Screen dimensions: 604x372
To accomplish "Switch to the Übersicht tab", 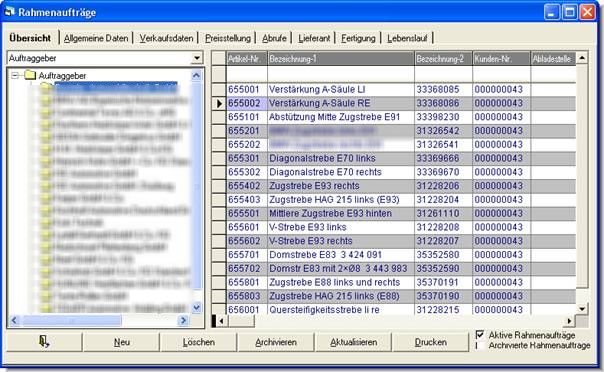I will coord(30,38).
